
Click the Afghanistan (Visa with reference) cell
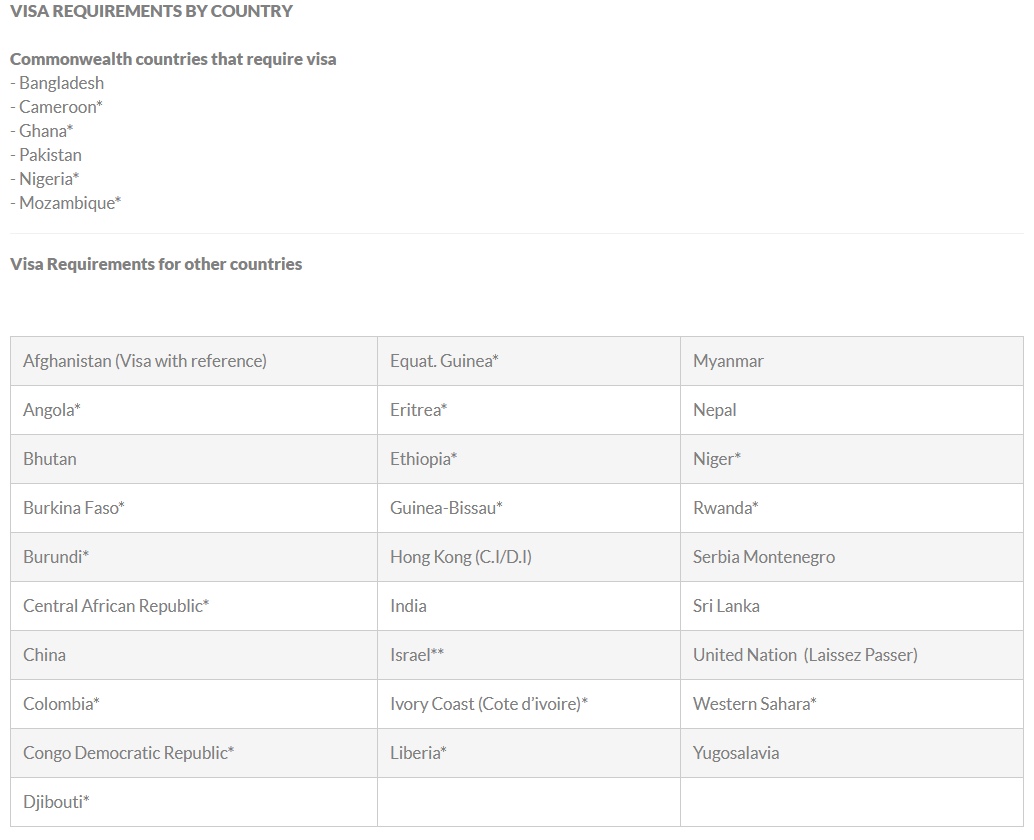(145, 361)
